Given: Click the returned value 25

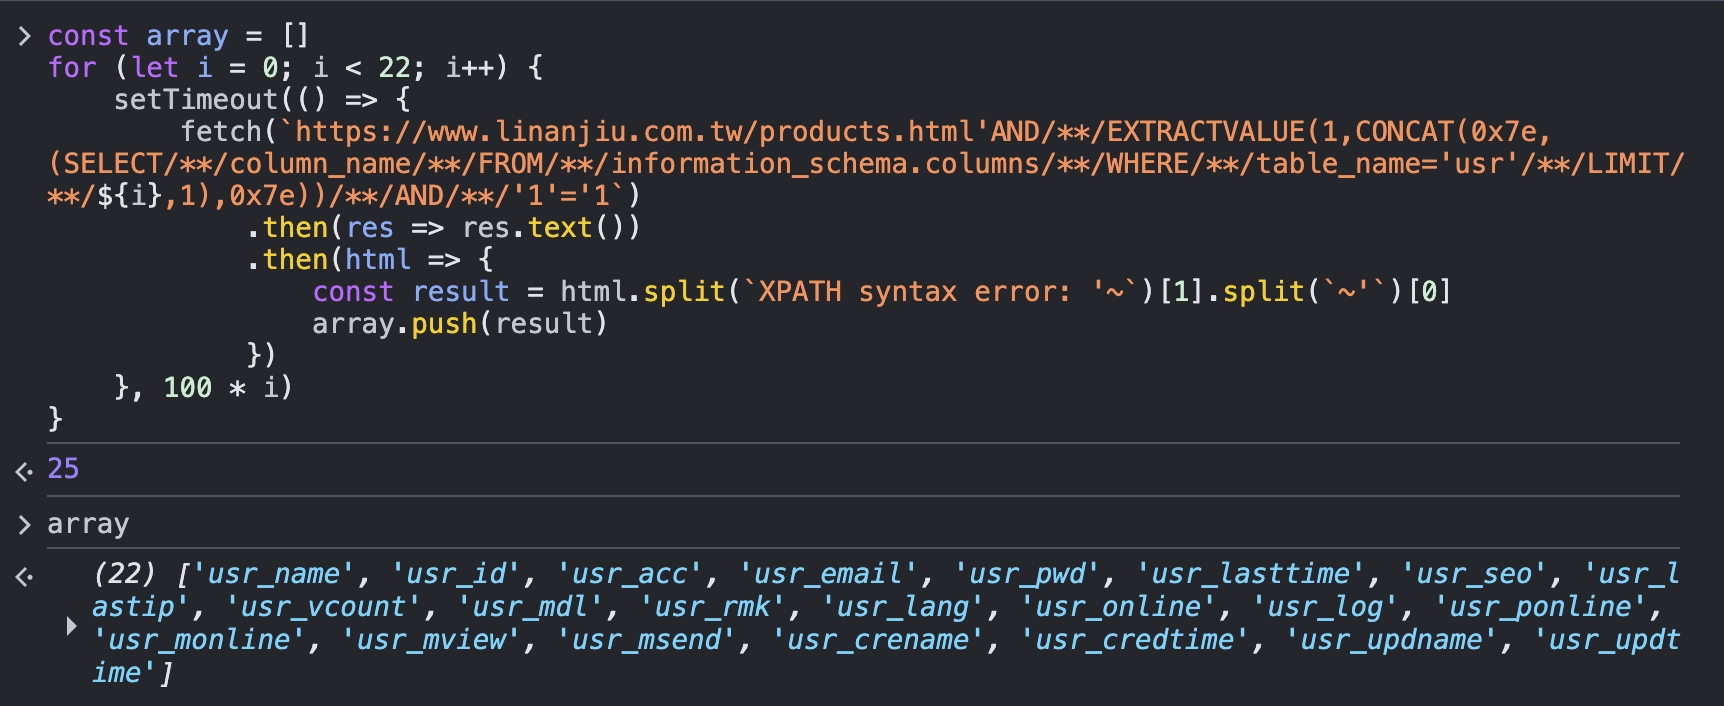Looking at the screenshot, I should pos(63,469).
